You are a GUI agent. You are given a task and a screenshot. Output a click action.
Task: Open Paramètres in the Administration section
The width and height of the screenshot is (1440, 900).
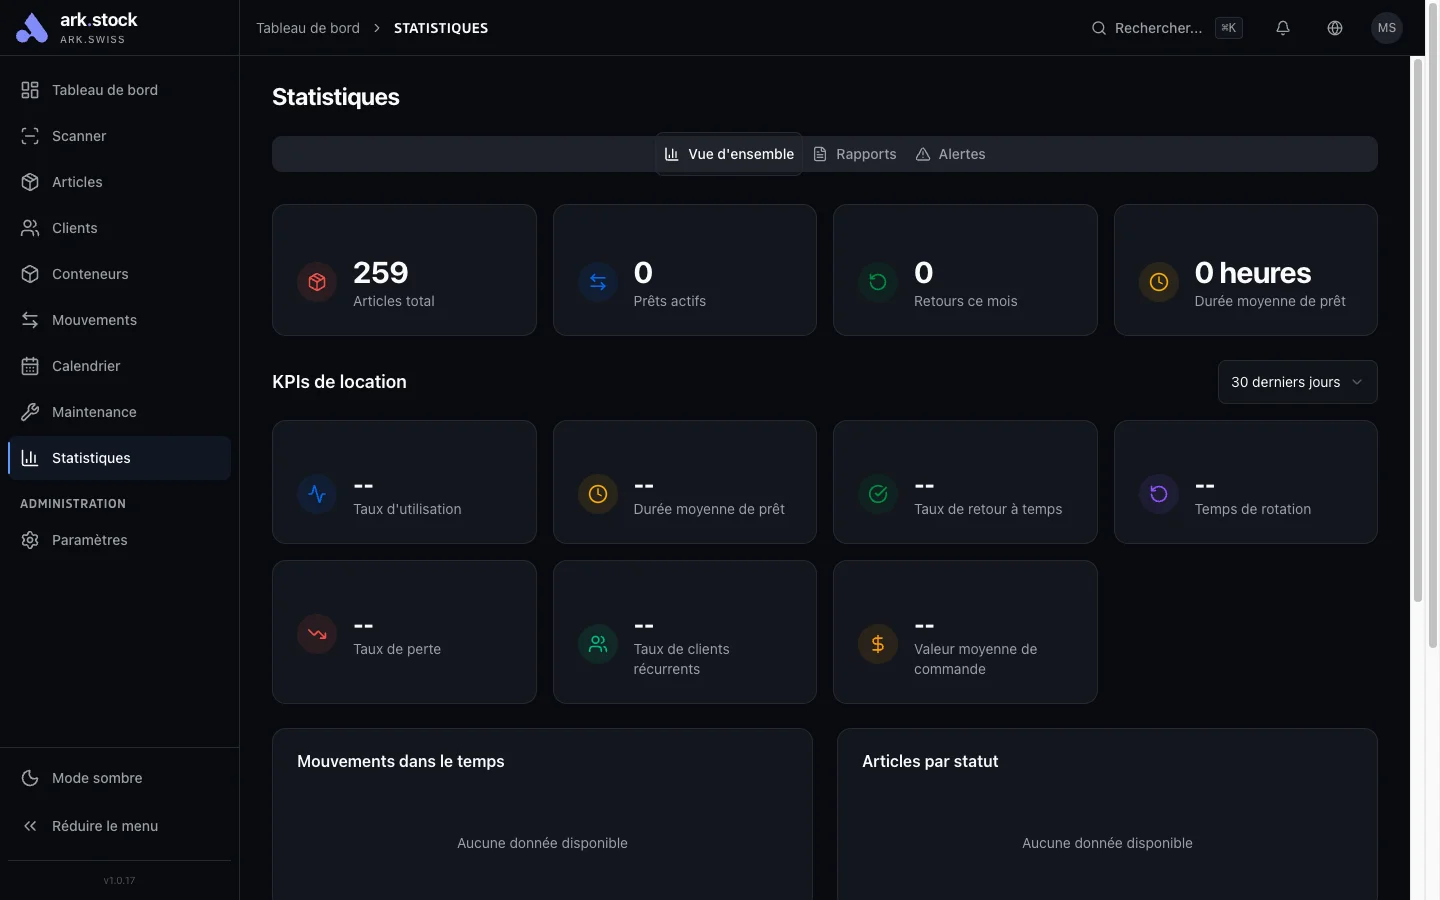[89, 540]
